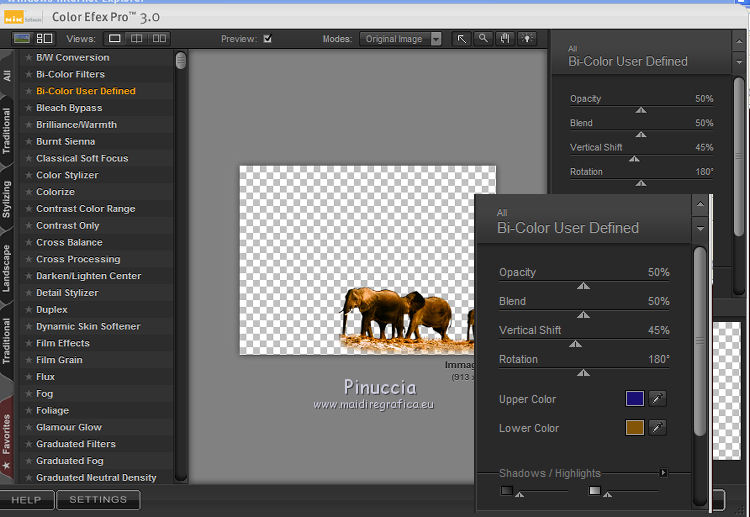Viewport: 750px width, 517px height.
Task: Select the zoom magnifier tool
Action: coord(483,39)
